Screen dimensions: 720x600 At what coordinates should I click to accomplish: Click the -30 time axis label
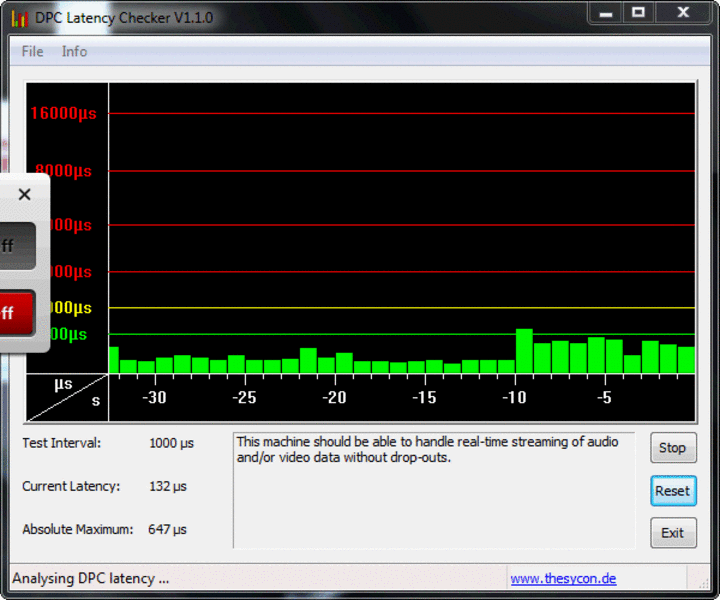point(154,398)
